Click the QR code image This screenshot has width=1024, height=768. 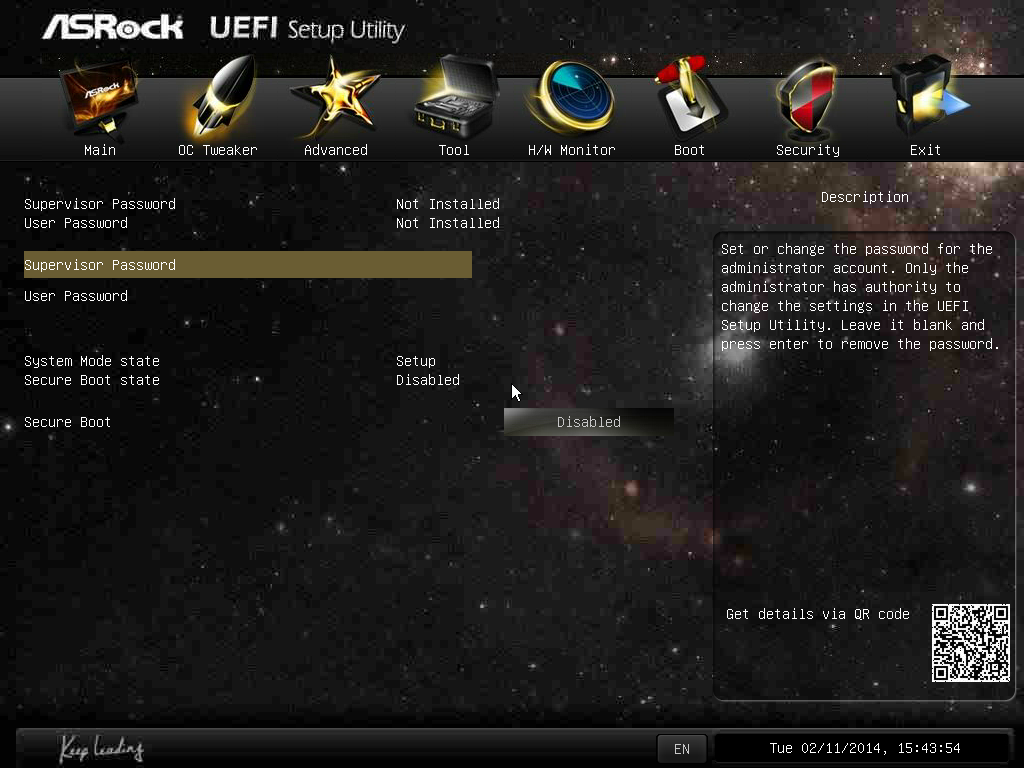tap(970, 643)
